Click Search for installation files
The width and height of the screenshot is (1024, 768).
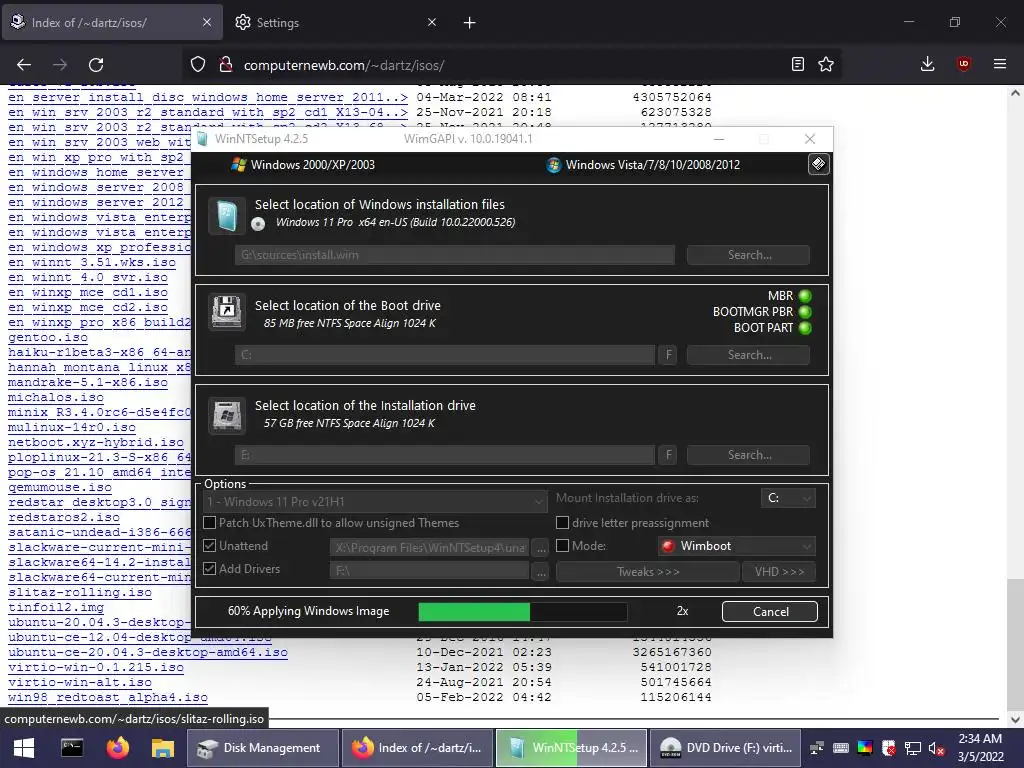748,255
